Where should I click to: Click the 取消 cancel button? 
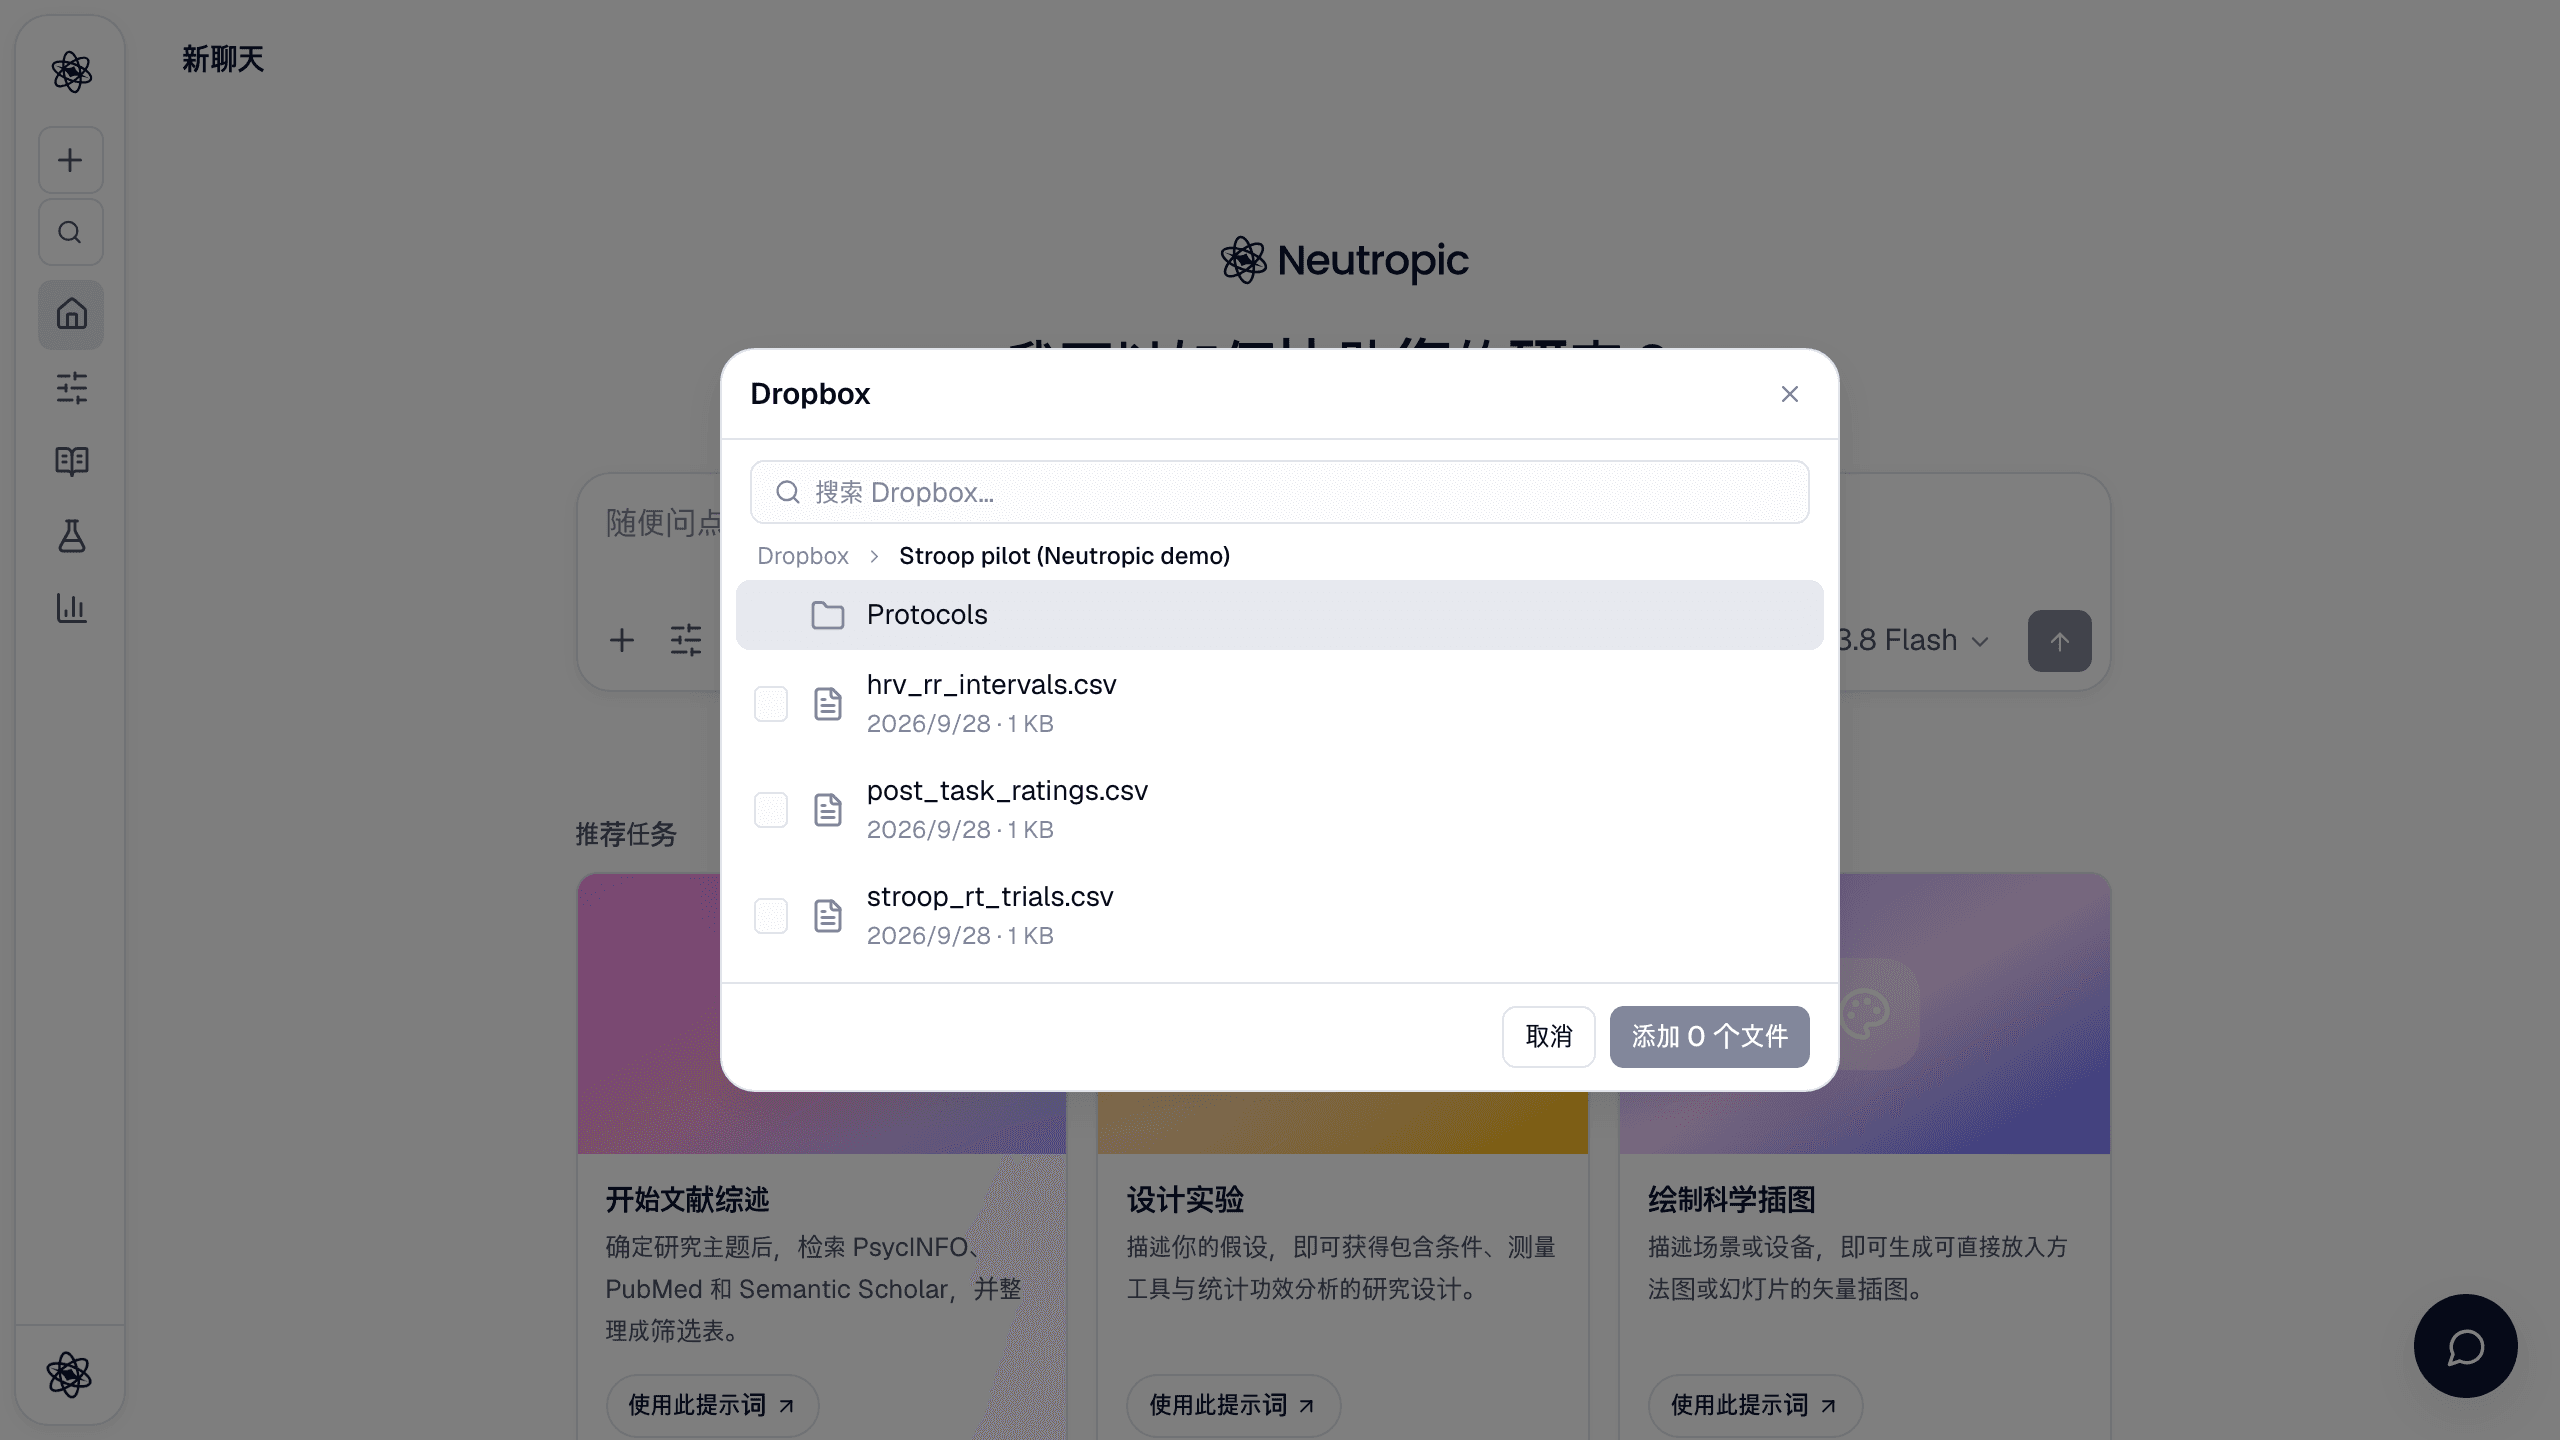1548,1037
